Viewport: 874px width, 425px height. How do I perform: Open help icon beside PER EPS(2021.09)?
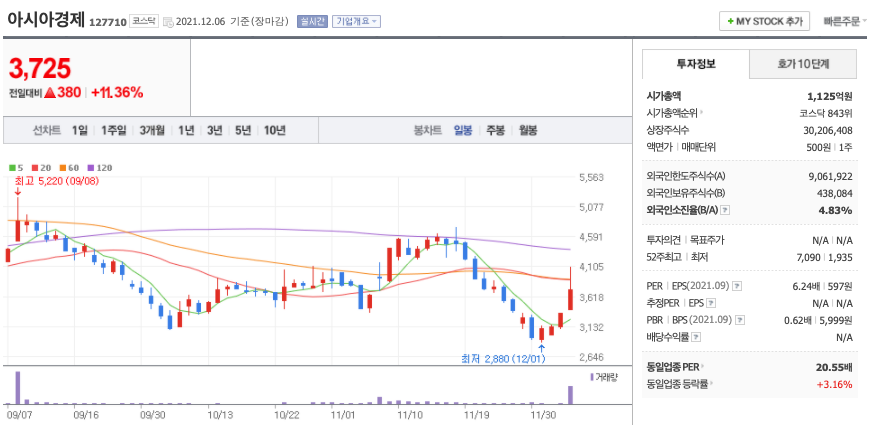[x=737, y=286]
